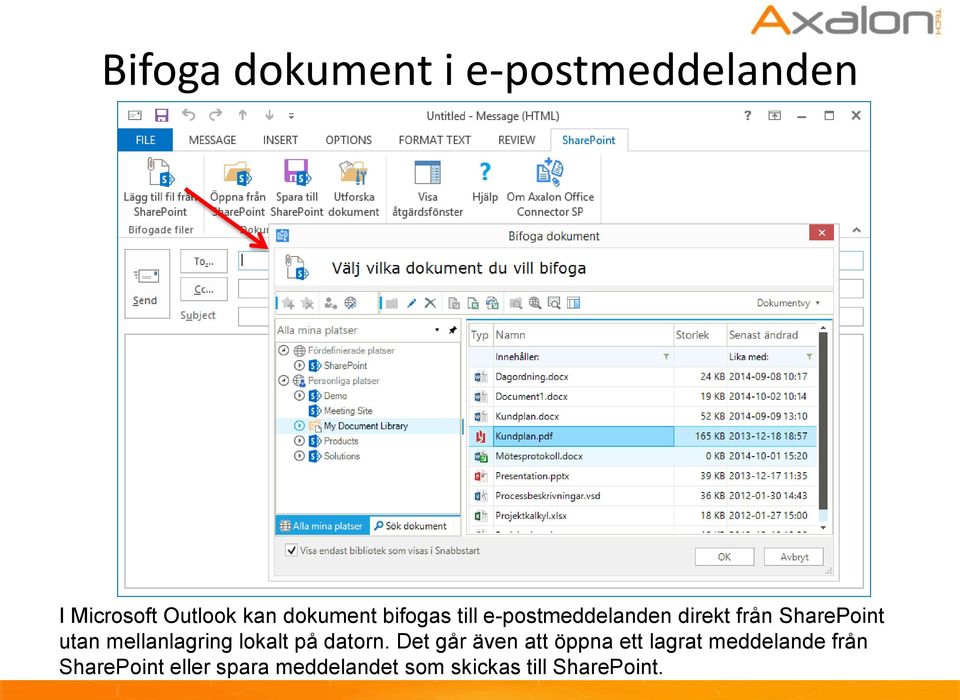Click Öppna från SharePoint ribbon icon

[238, 173]
